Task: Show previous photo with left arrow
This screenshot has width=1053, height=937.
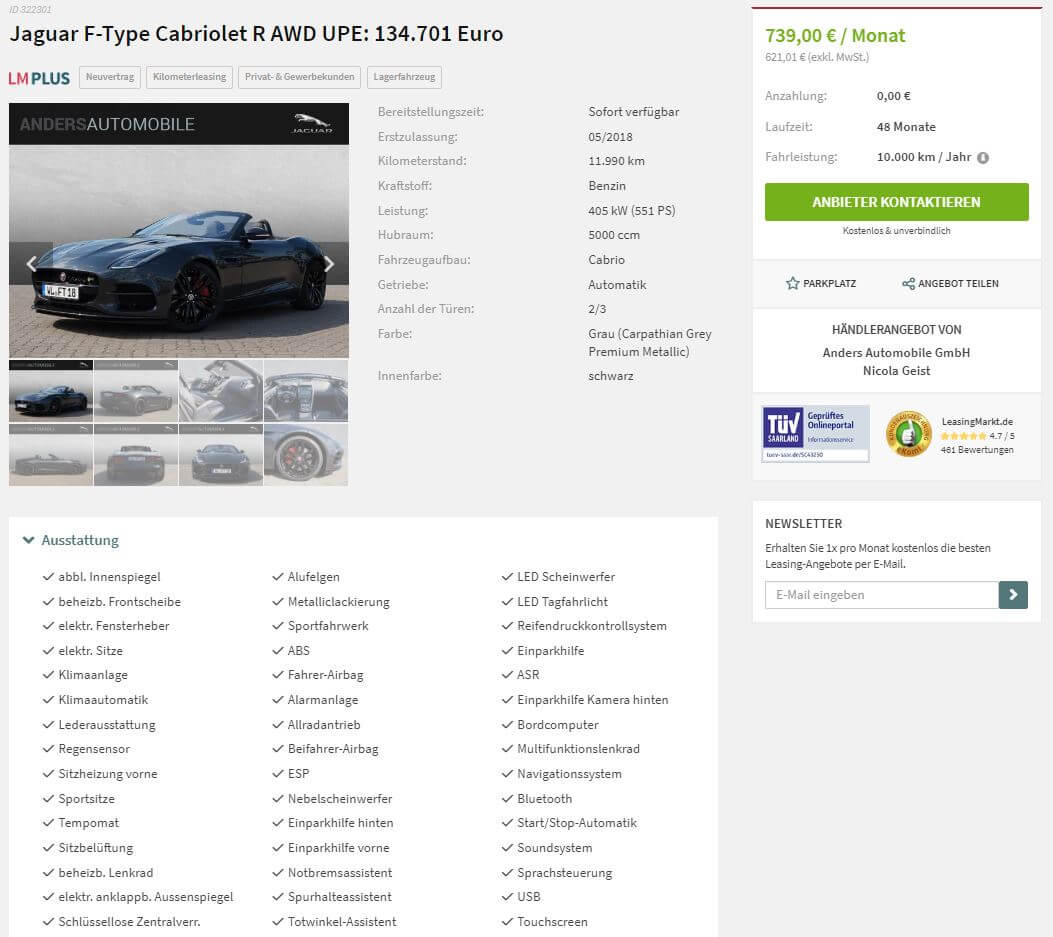Action: click(31, 264)
